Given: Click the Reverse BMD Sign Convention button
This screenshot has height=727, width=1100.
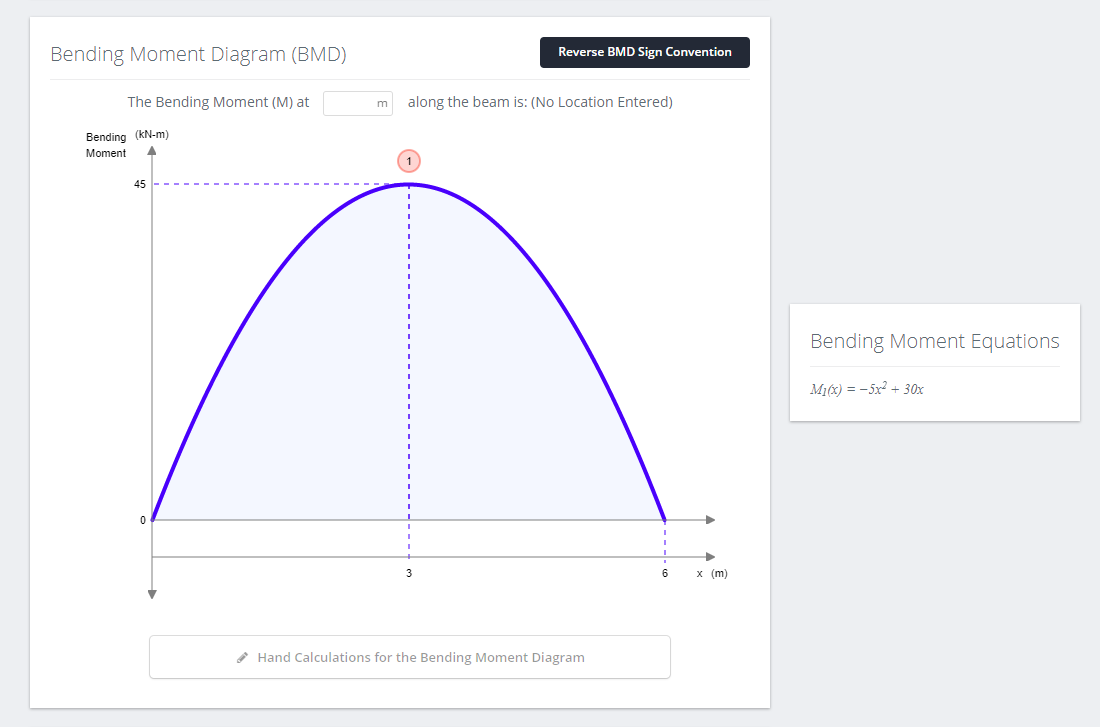Looking at the screenshot, I should click(x=644, y=52).
